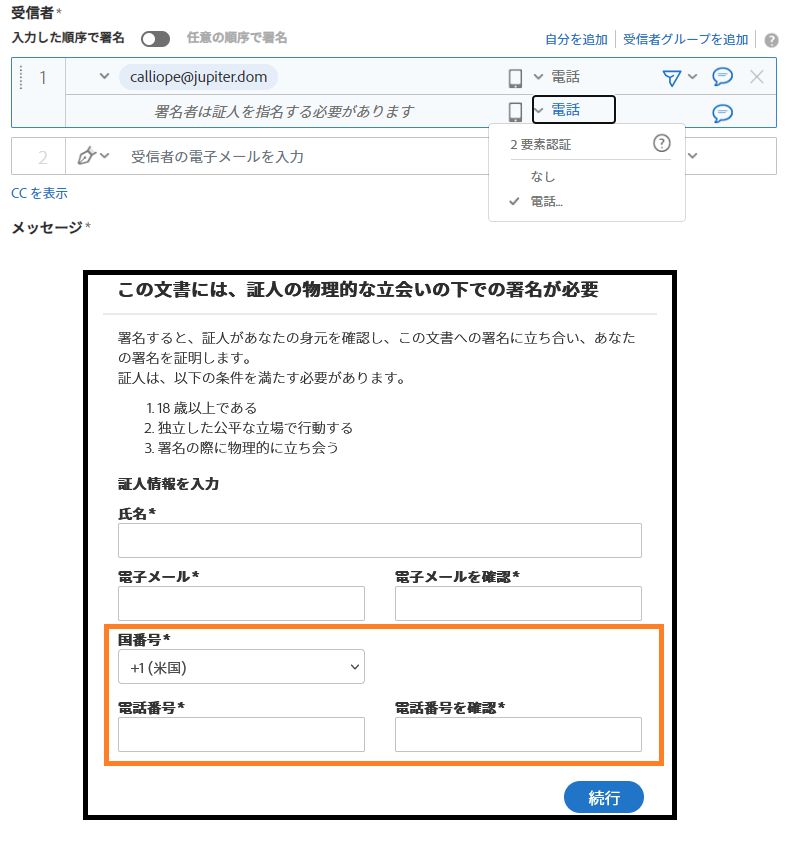
Task: Click the 電話番号 input field
Action: pyautogui.click(x=241, y=734)
